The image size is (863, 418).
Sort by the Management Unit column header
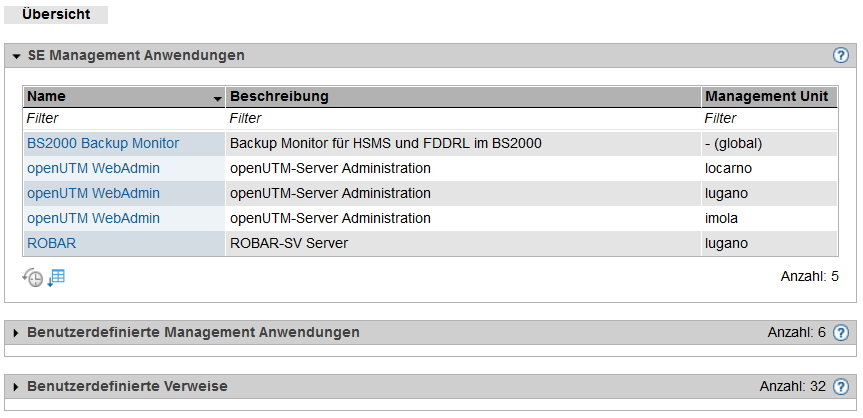pyautogui.click(x=767, y=96)
